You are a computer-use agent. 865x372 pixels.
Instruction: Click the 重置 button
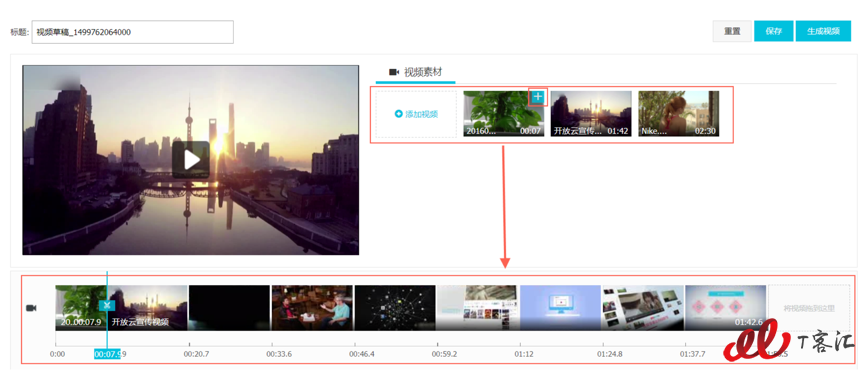point(732,31)
